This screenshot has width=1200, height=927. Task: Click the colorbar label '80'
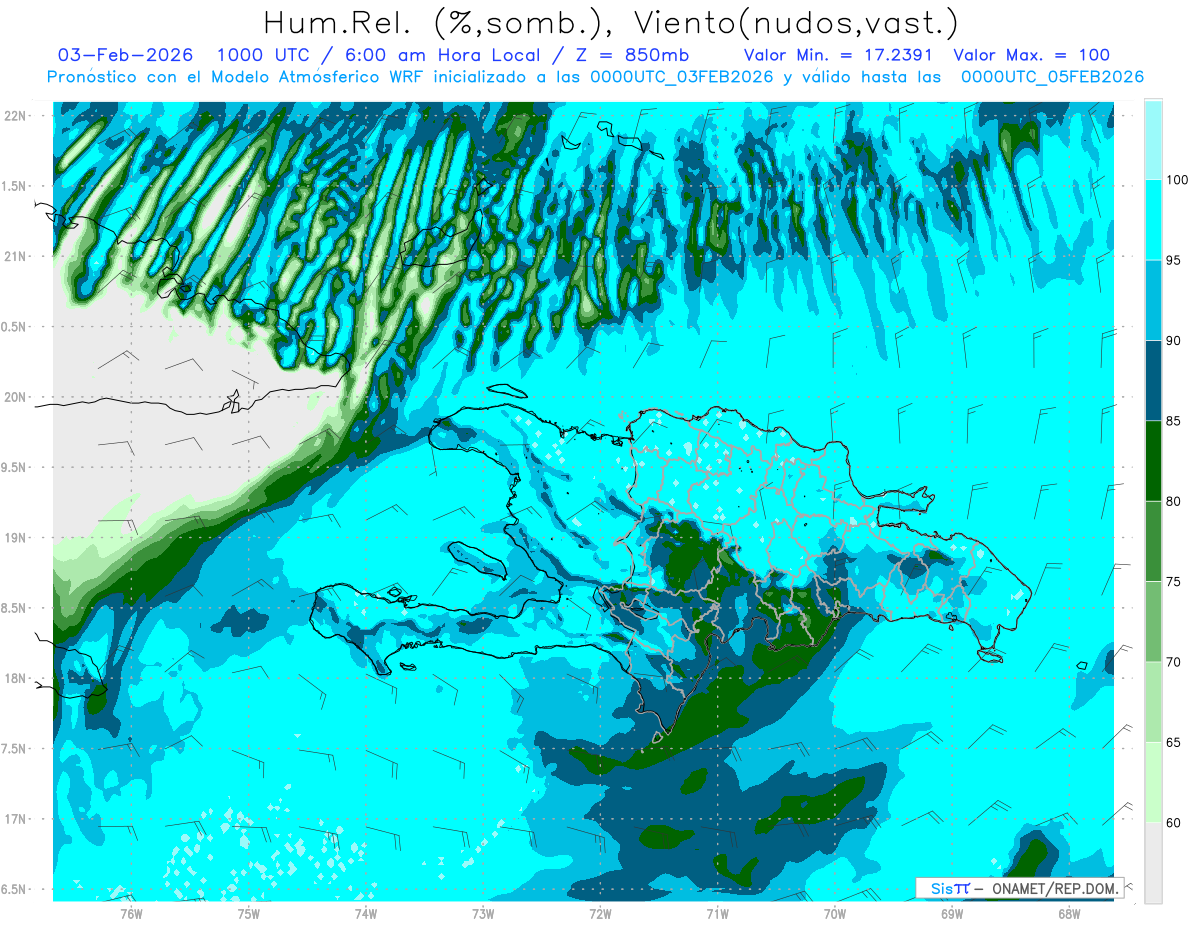tap(1174, 501)
